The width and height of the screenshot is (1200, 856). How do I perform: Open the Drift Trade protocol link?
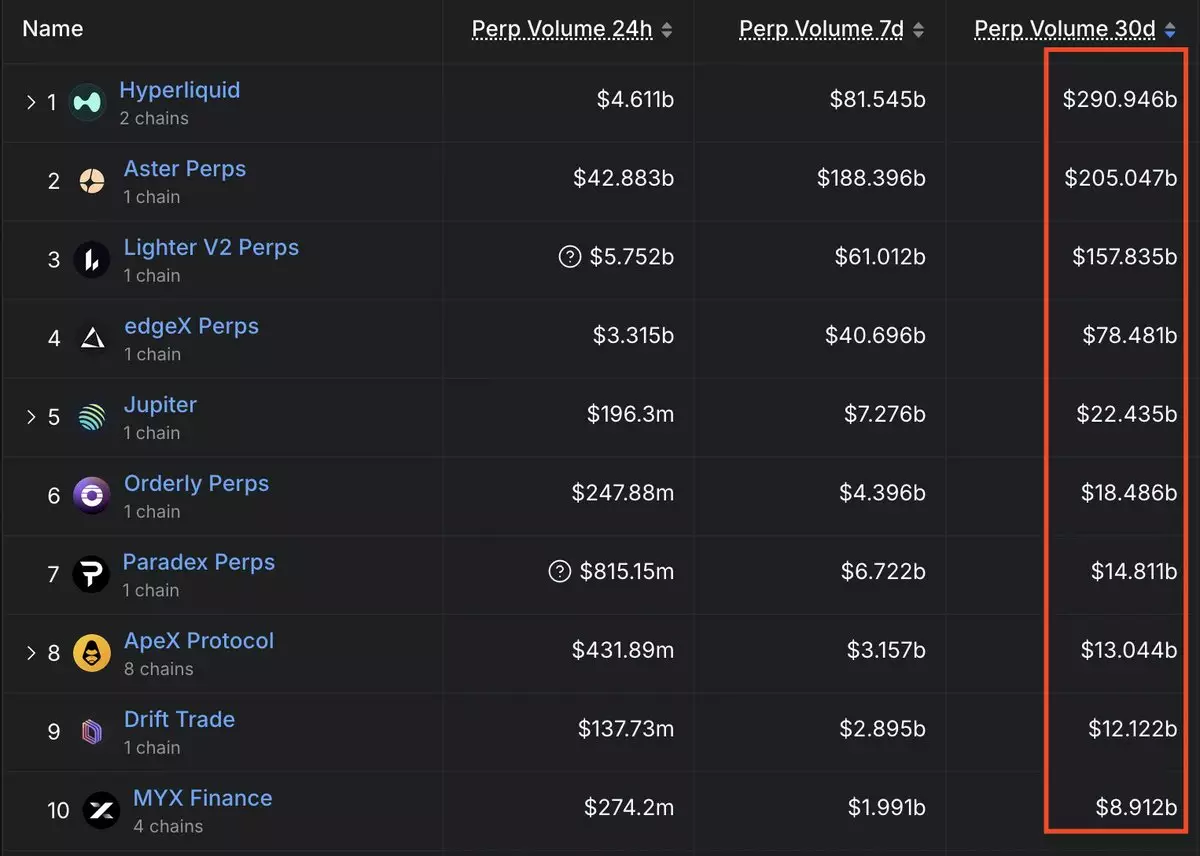pyautogui.click(x=179, y=720)
